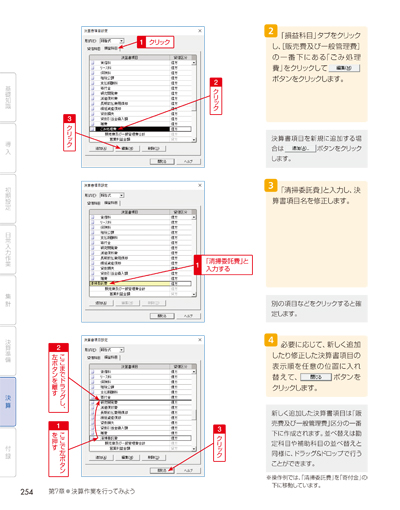Screen dimensions: 400x510
Task: Click the scroll-up arrow in the middle dialog's list
Action: [194, 217]
